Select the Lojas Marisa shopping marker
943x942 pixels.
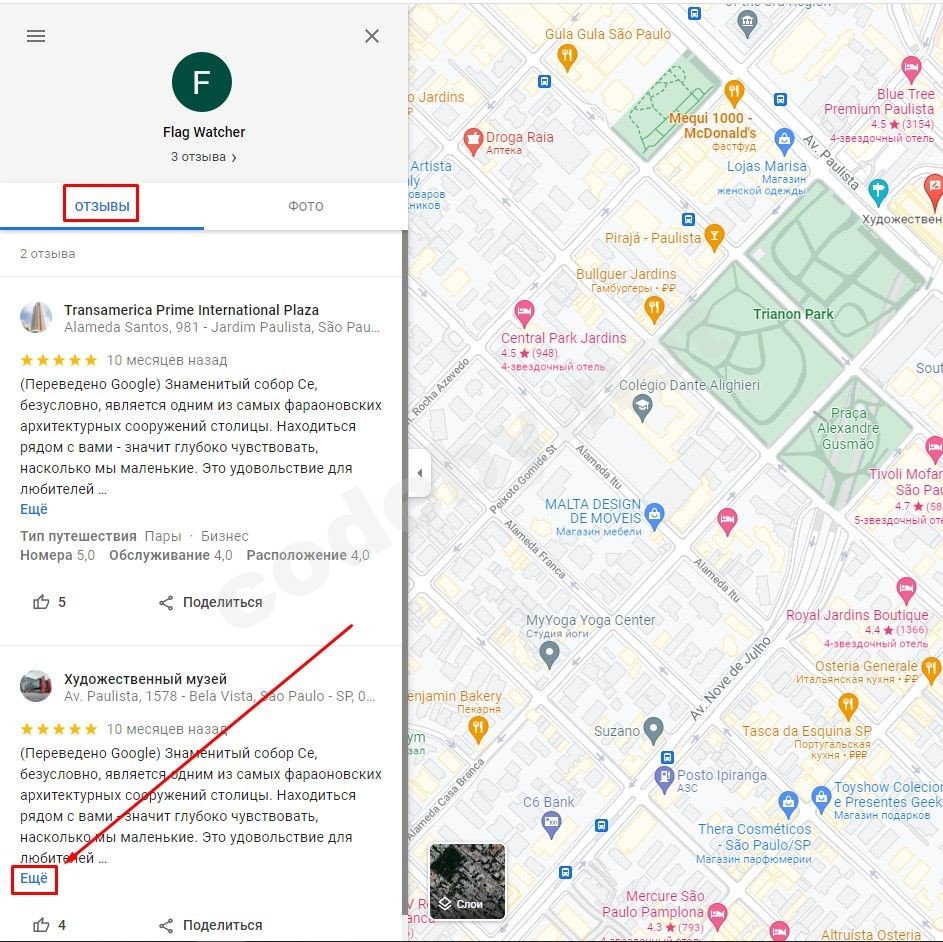click(784, 140)
